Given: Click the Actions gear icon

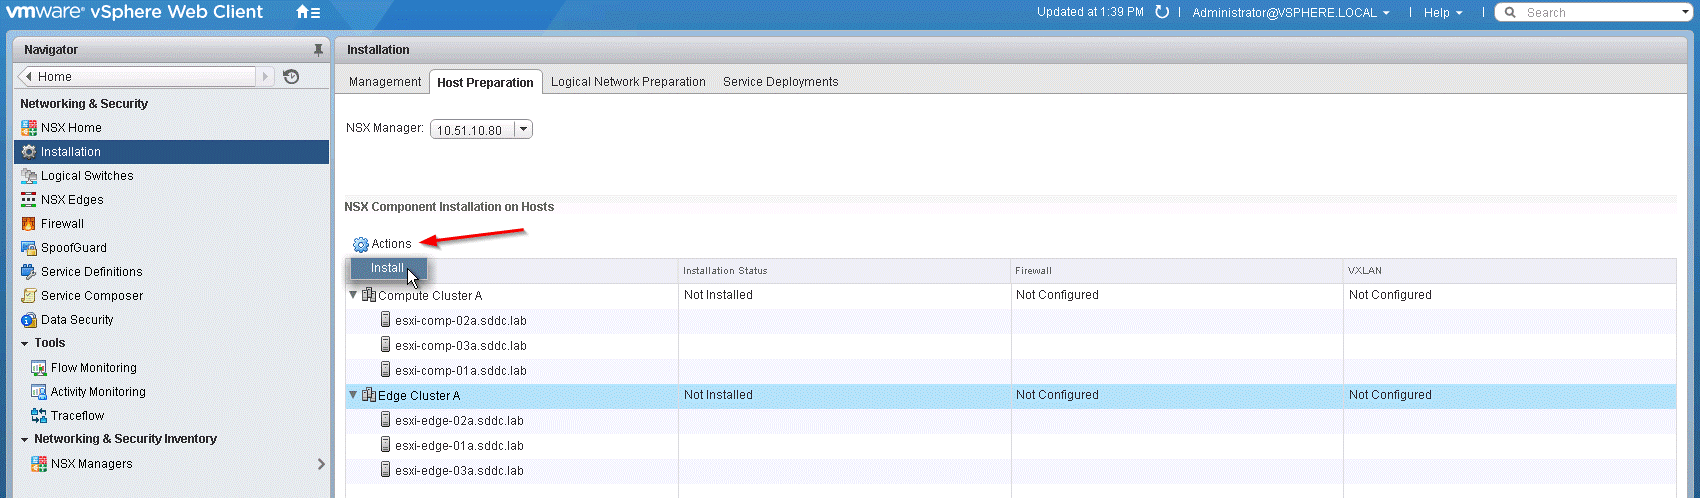Looking at the screenshot, I should [361, 244].
